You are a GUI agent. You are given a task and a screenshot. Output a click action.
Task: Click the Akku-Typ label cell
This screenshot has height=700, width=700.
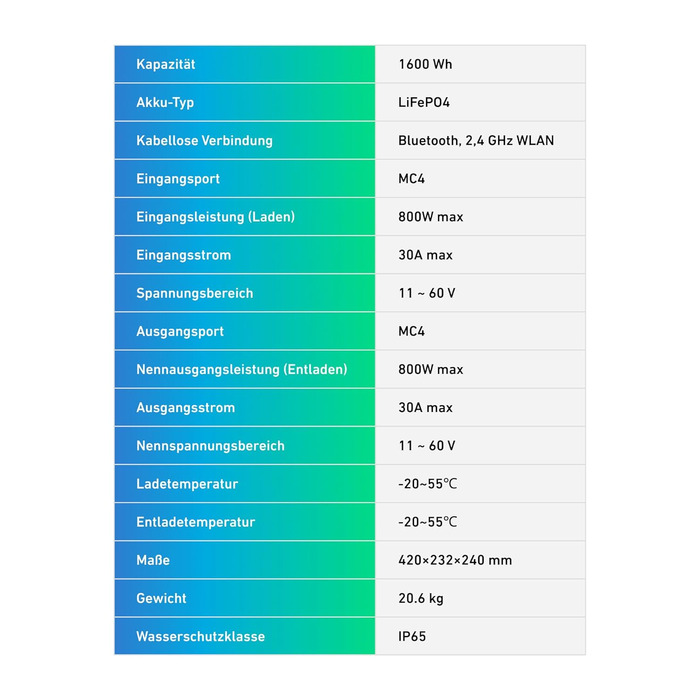[x=165, y=102]
